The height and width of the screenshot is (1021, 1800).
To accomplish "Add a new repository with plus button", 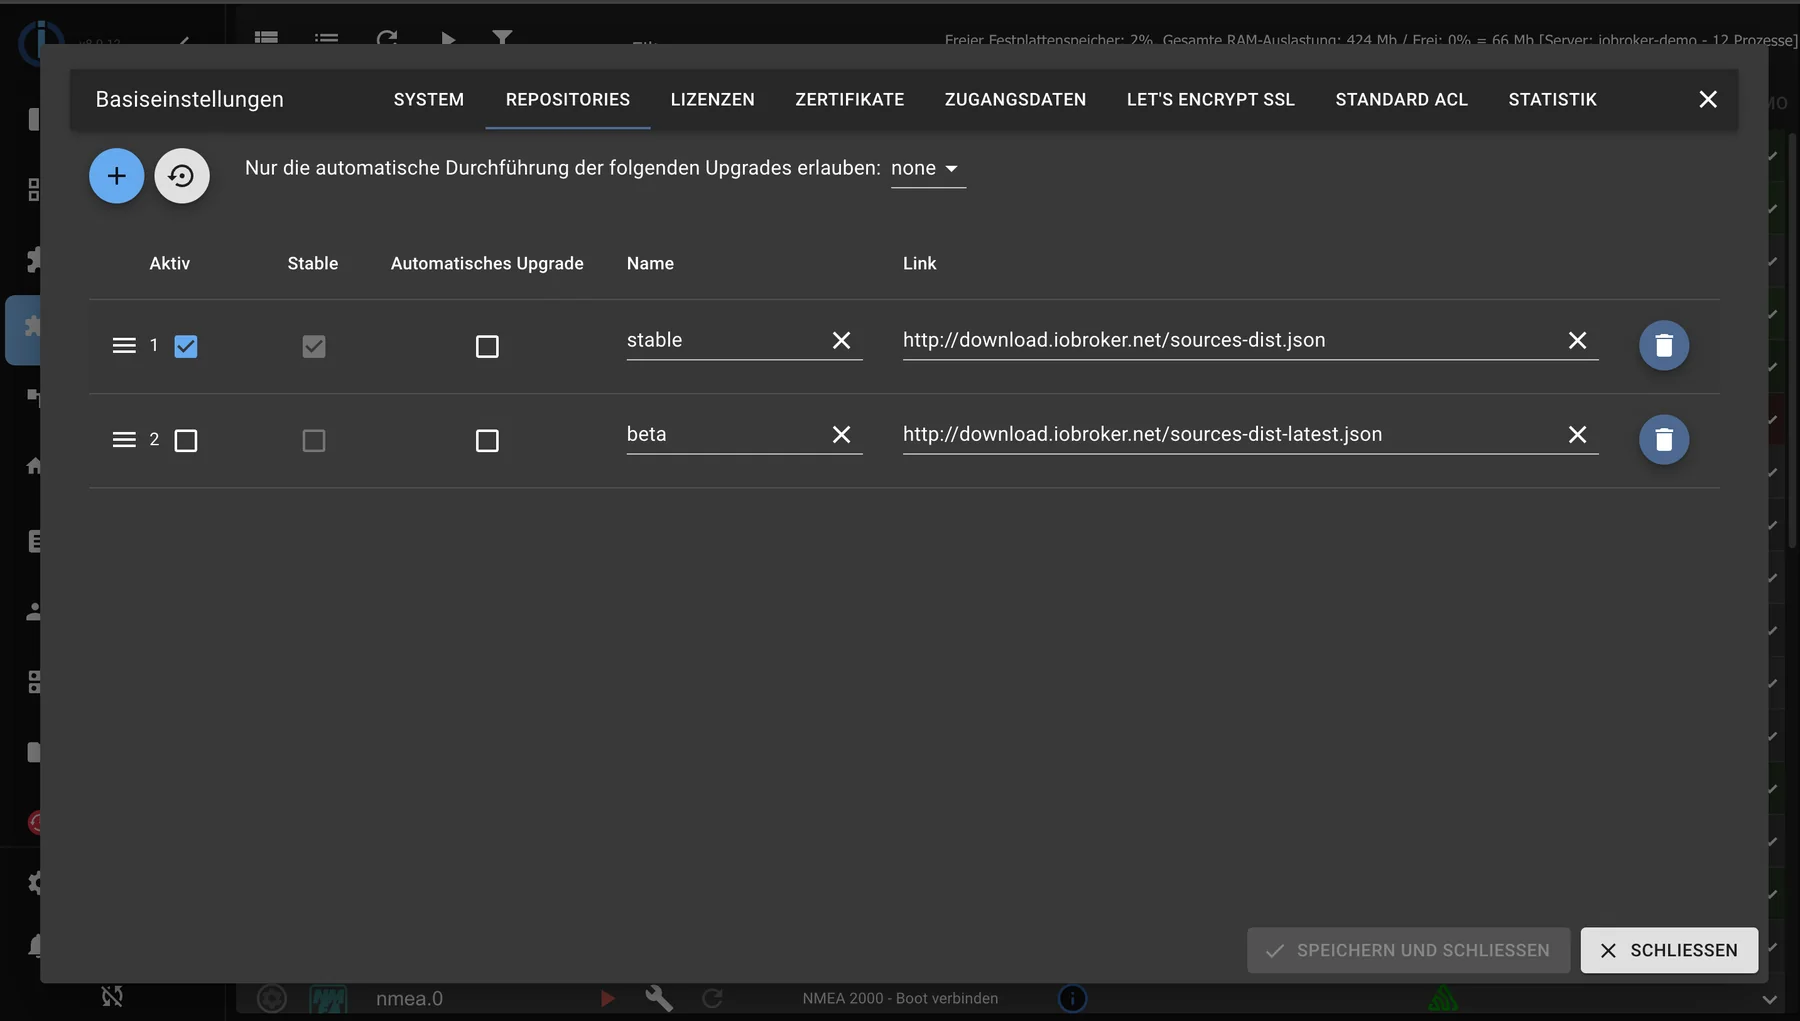I will click(116, 176).
